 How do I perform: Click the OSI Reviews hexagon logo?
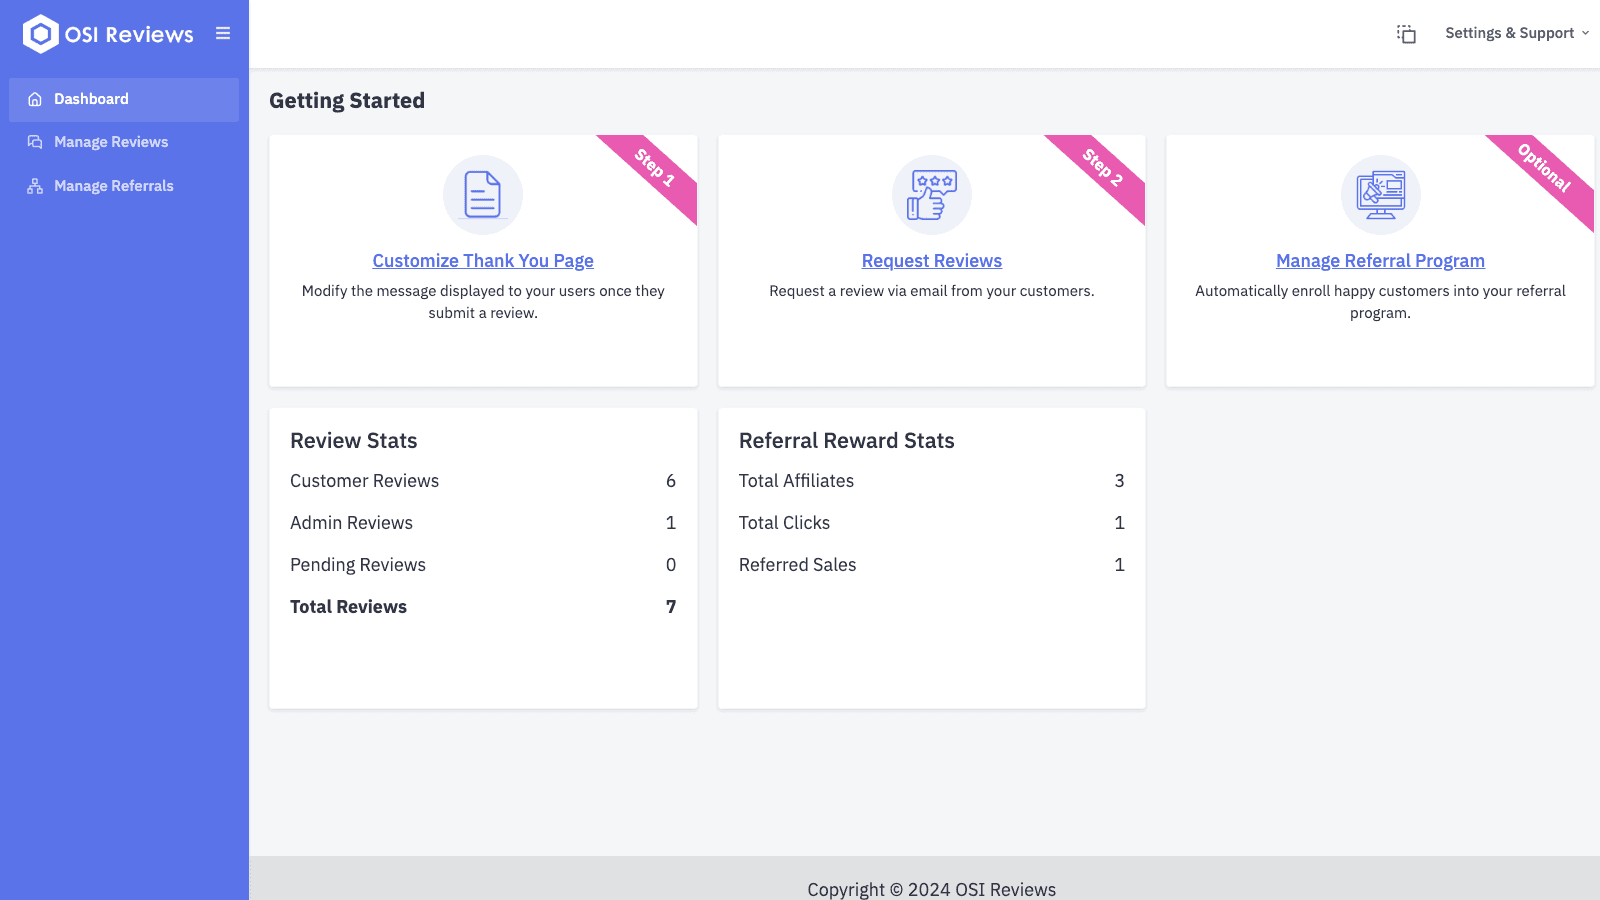[40, 34]
